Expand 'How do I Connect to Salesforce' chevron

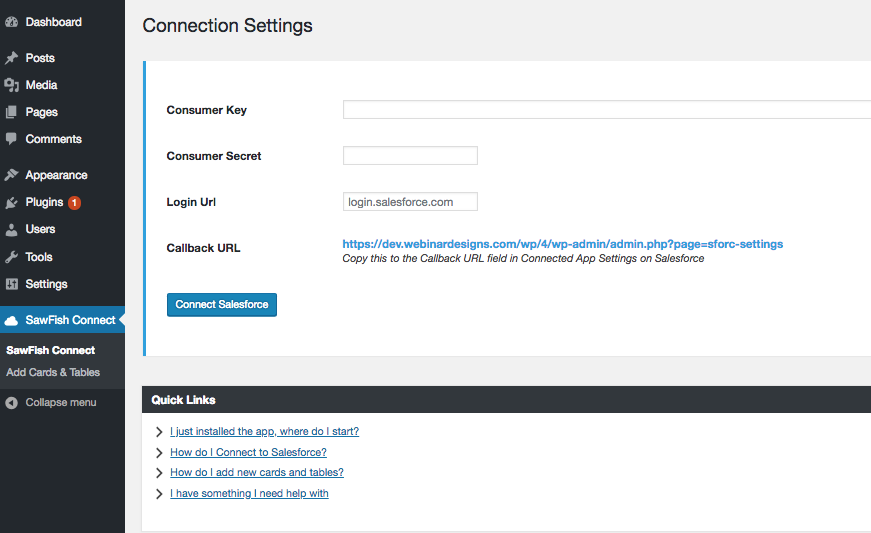click(159, 452)
